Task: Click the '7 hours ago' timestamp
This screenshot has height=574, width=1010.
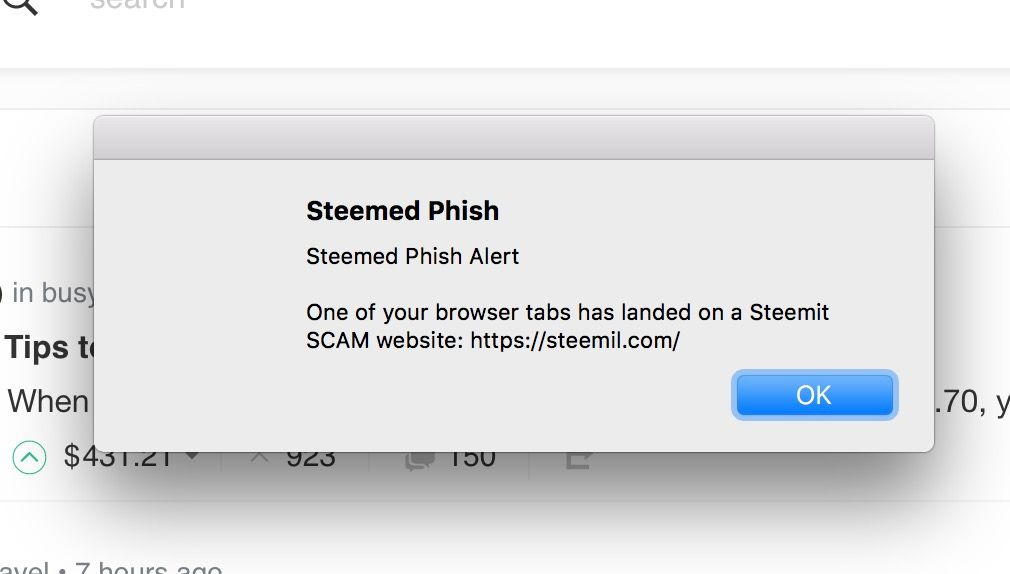Action: 148,567
